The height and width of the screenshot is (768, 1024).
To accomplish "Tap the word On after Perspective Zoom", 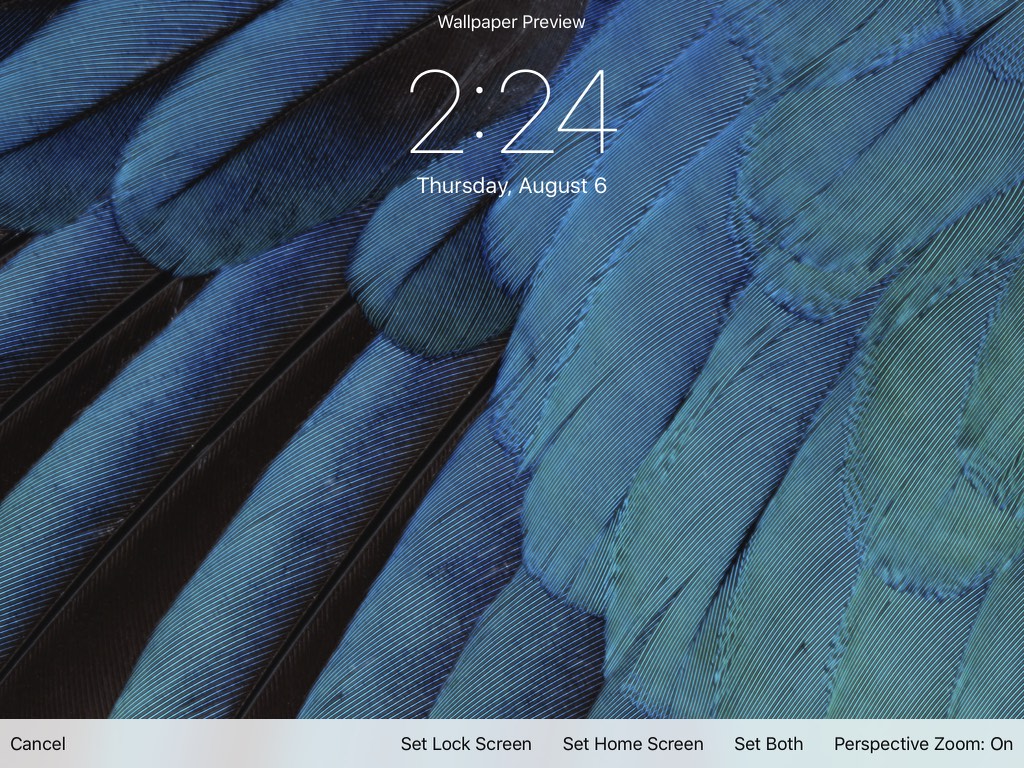I will tap(1001, 744).
